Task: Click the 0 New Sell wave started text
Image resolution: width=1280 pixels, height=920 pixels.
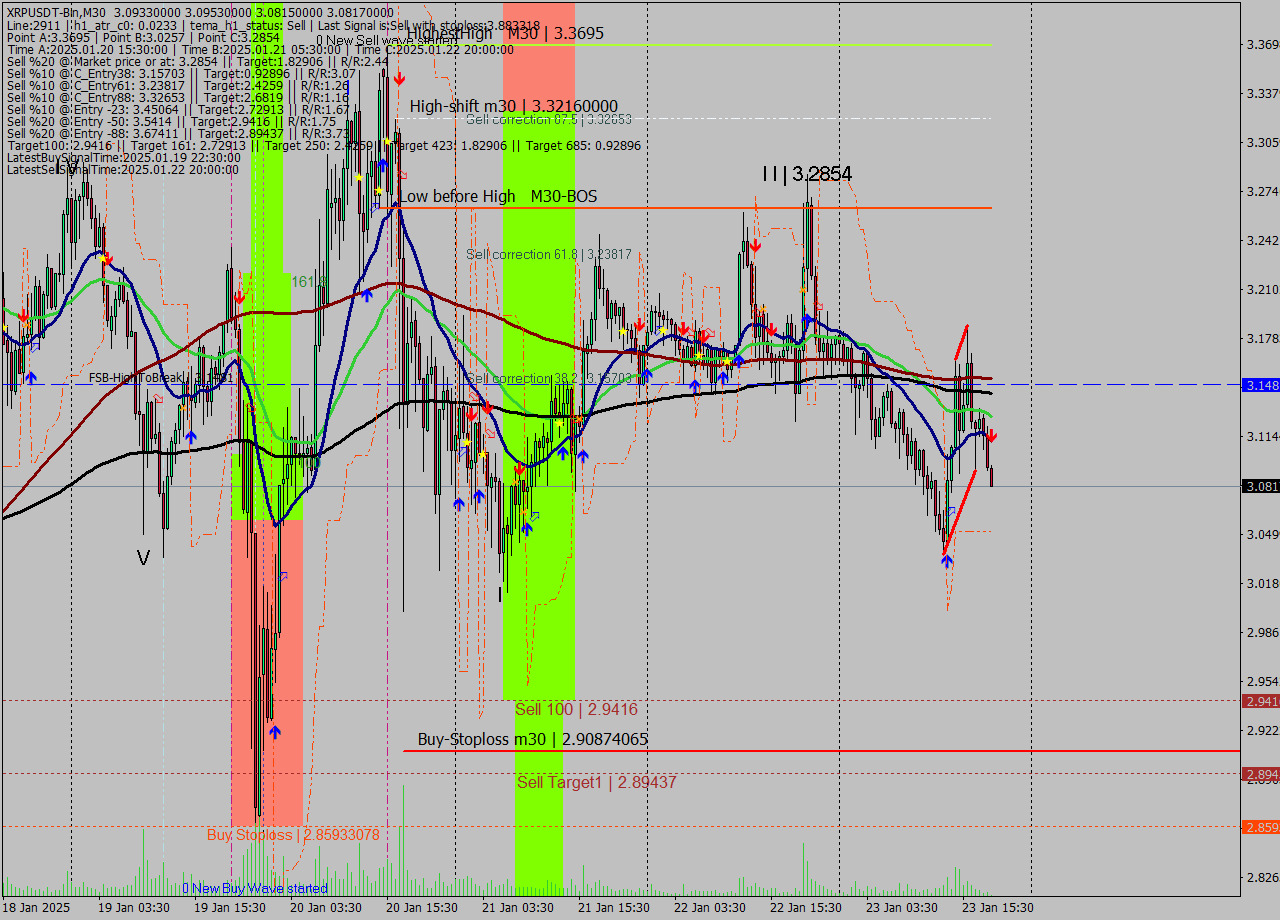Action: click(x=386, y=41)
